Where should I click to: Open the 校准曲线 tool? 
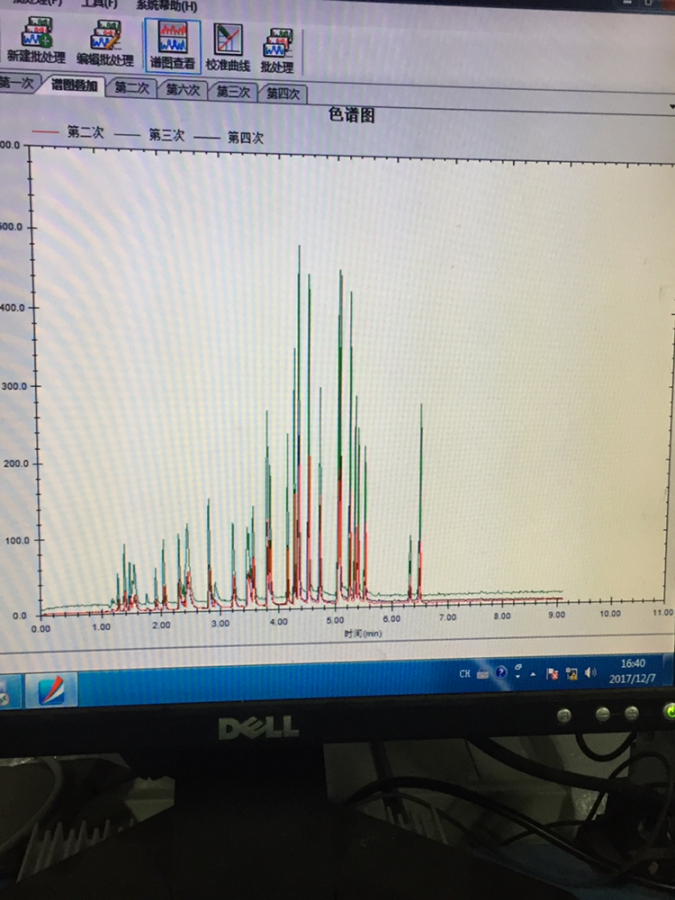228,47
